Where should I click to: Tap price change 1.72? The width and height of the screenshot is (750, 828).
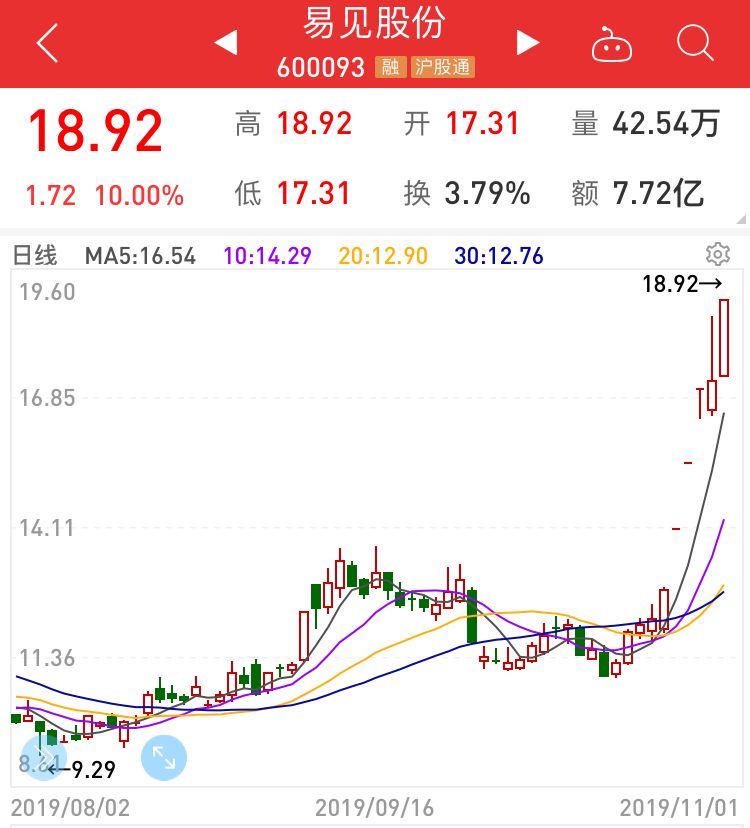(x=51, y=195)
